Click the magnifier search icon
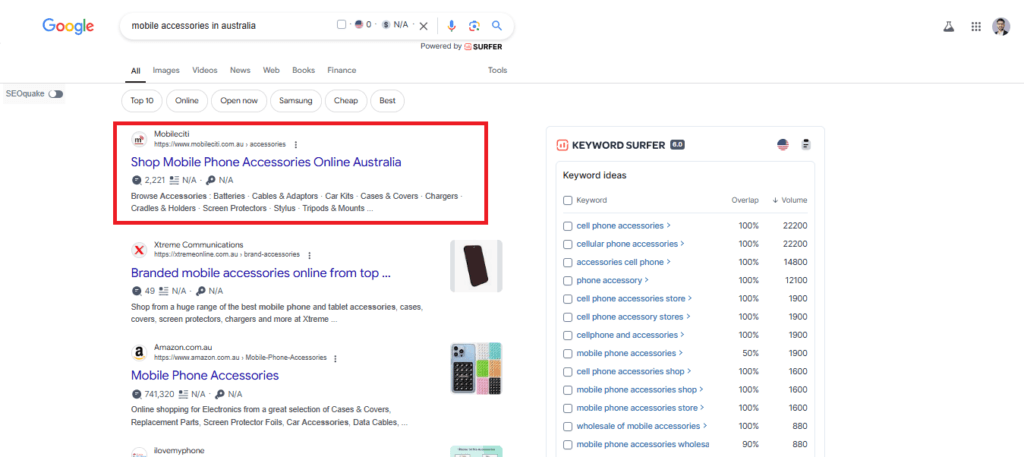Screen dimensions: 1024x457 496,26
